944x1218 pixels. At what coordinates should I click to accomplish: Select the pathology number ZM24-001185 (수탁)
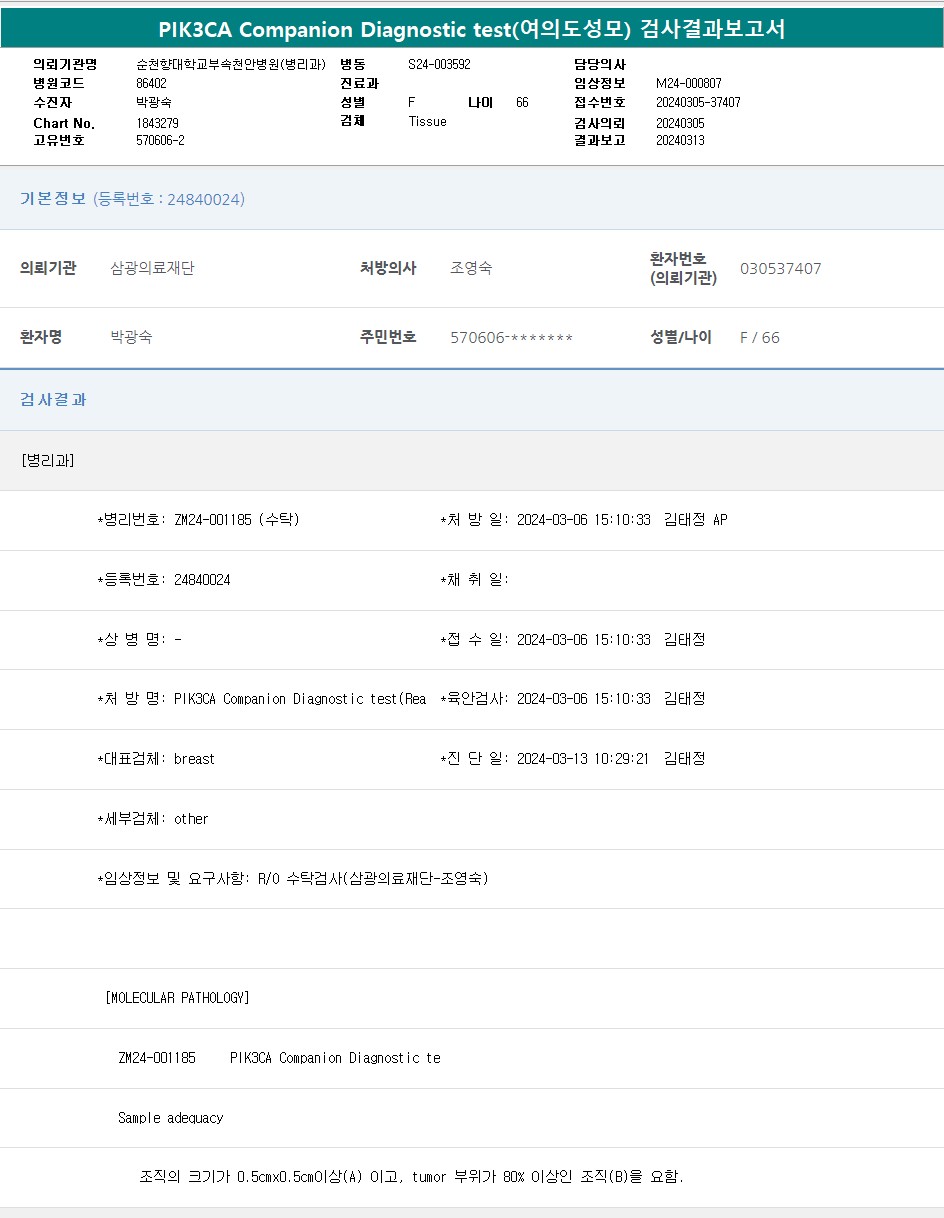(x=236, y=520)
